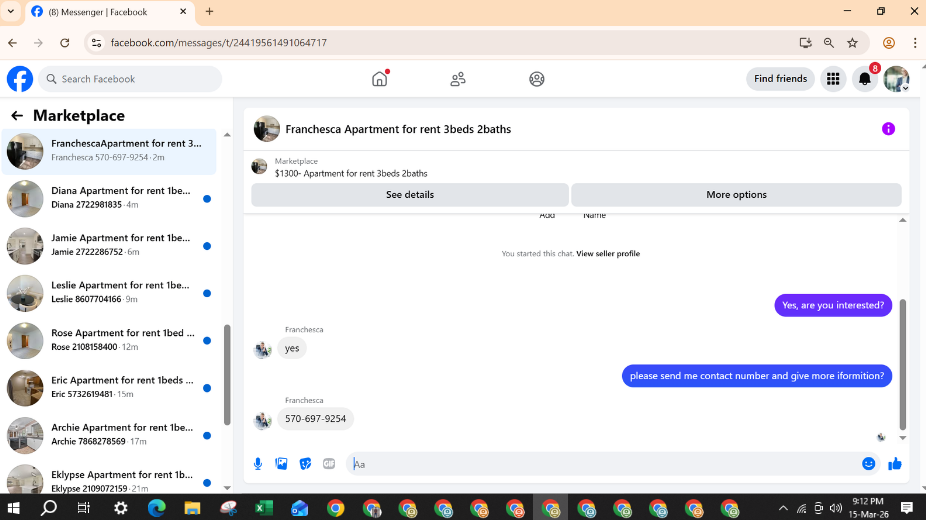Open Diana Apartment for rent conversation
The width and height of the screenshot is (926, 520).
coord(109,198)
